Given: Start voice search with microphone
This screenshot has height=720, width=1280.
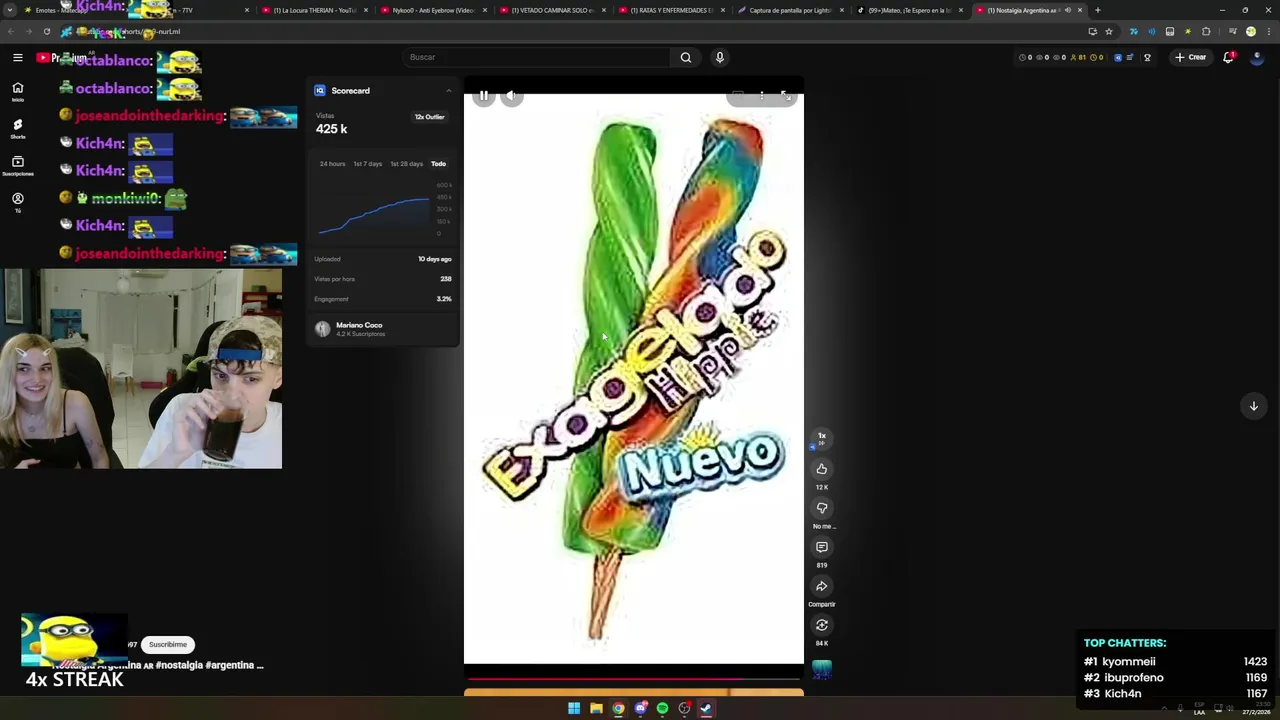Looking at the screenshot, I should [x=719, y=57].
